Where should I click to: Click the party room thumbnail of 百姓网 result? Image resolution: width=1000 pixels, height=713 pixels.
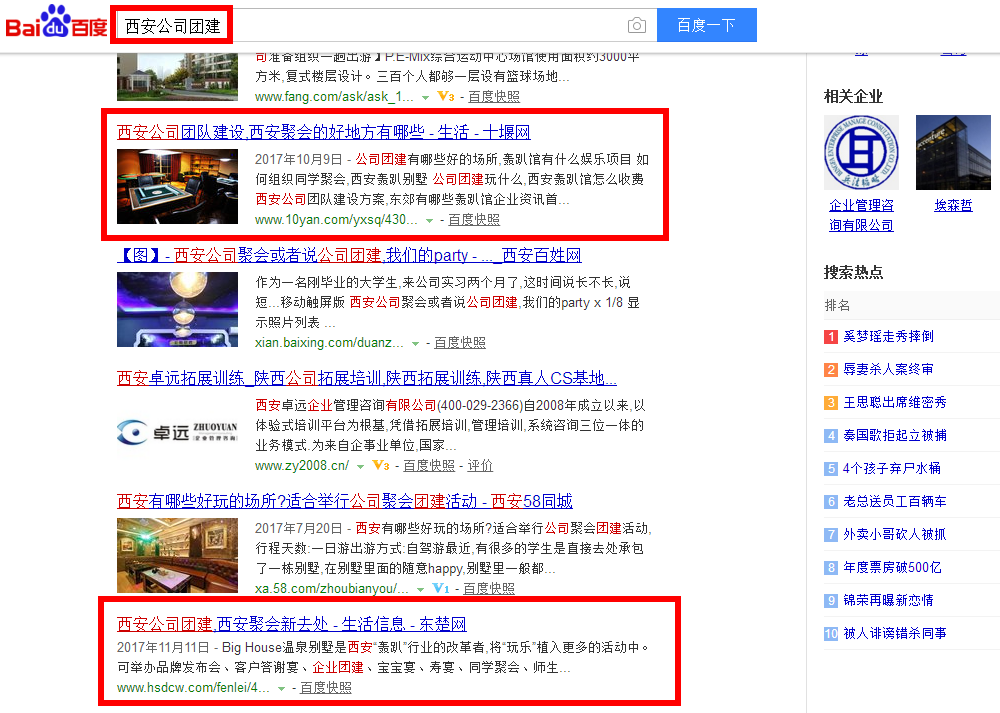point(177,309)
